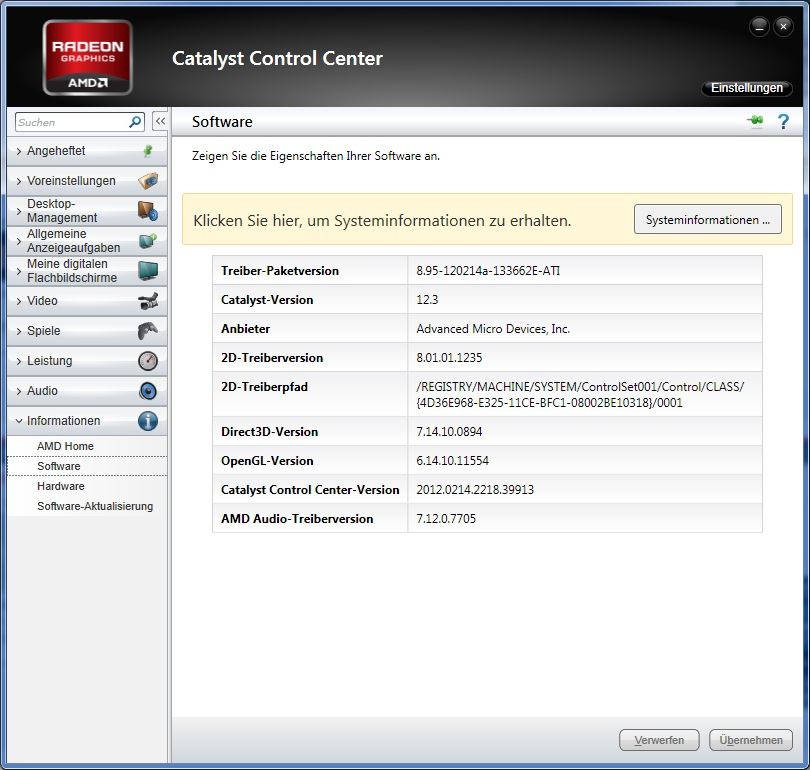Click 2D-Treiberversion value 8.01.01.1235

449,357
